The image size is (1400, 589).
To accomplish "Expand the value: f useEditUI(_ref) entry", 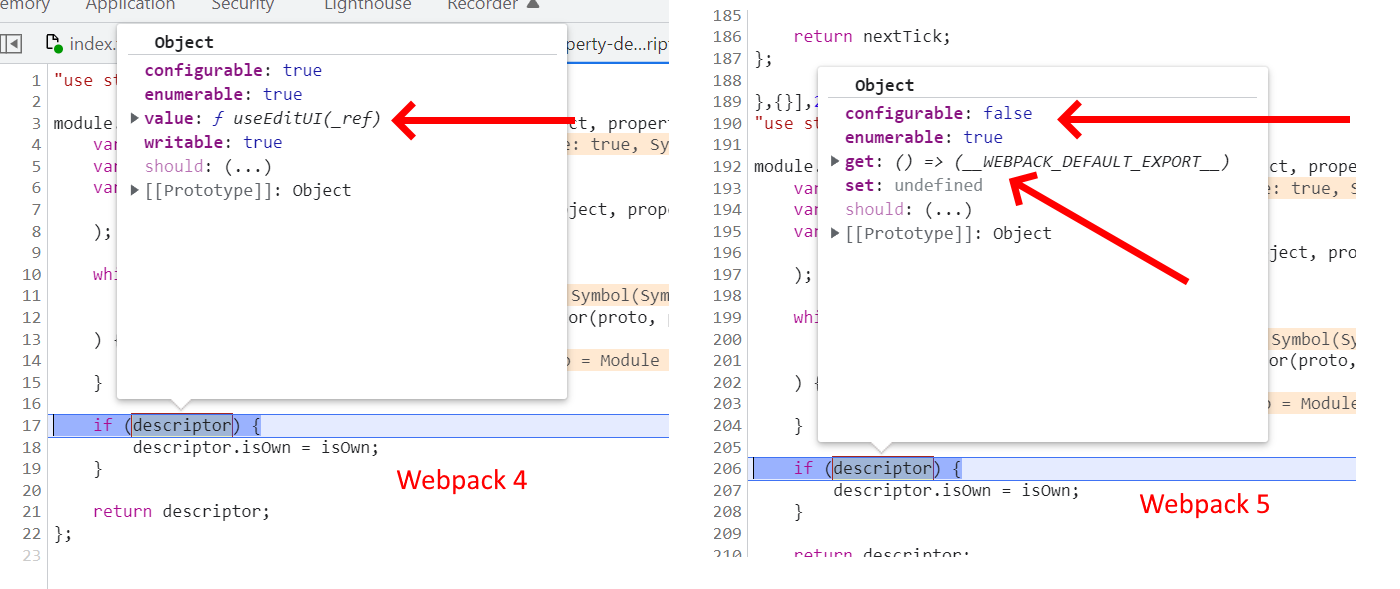I will [x=135, y=118].
